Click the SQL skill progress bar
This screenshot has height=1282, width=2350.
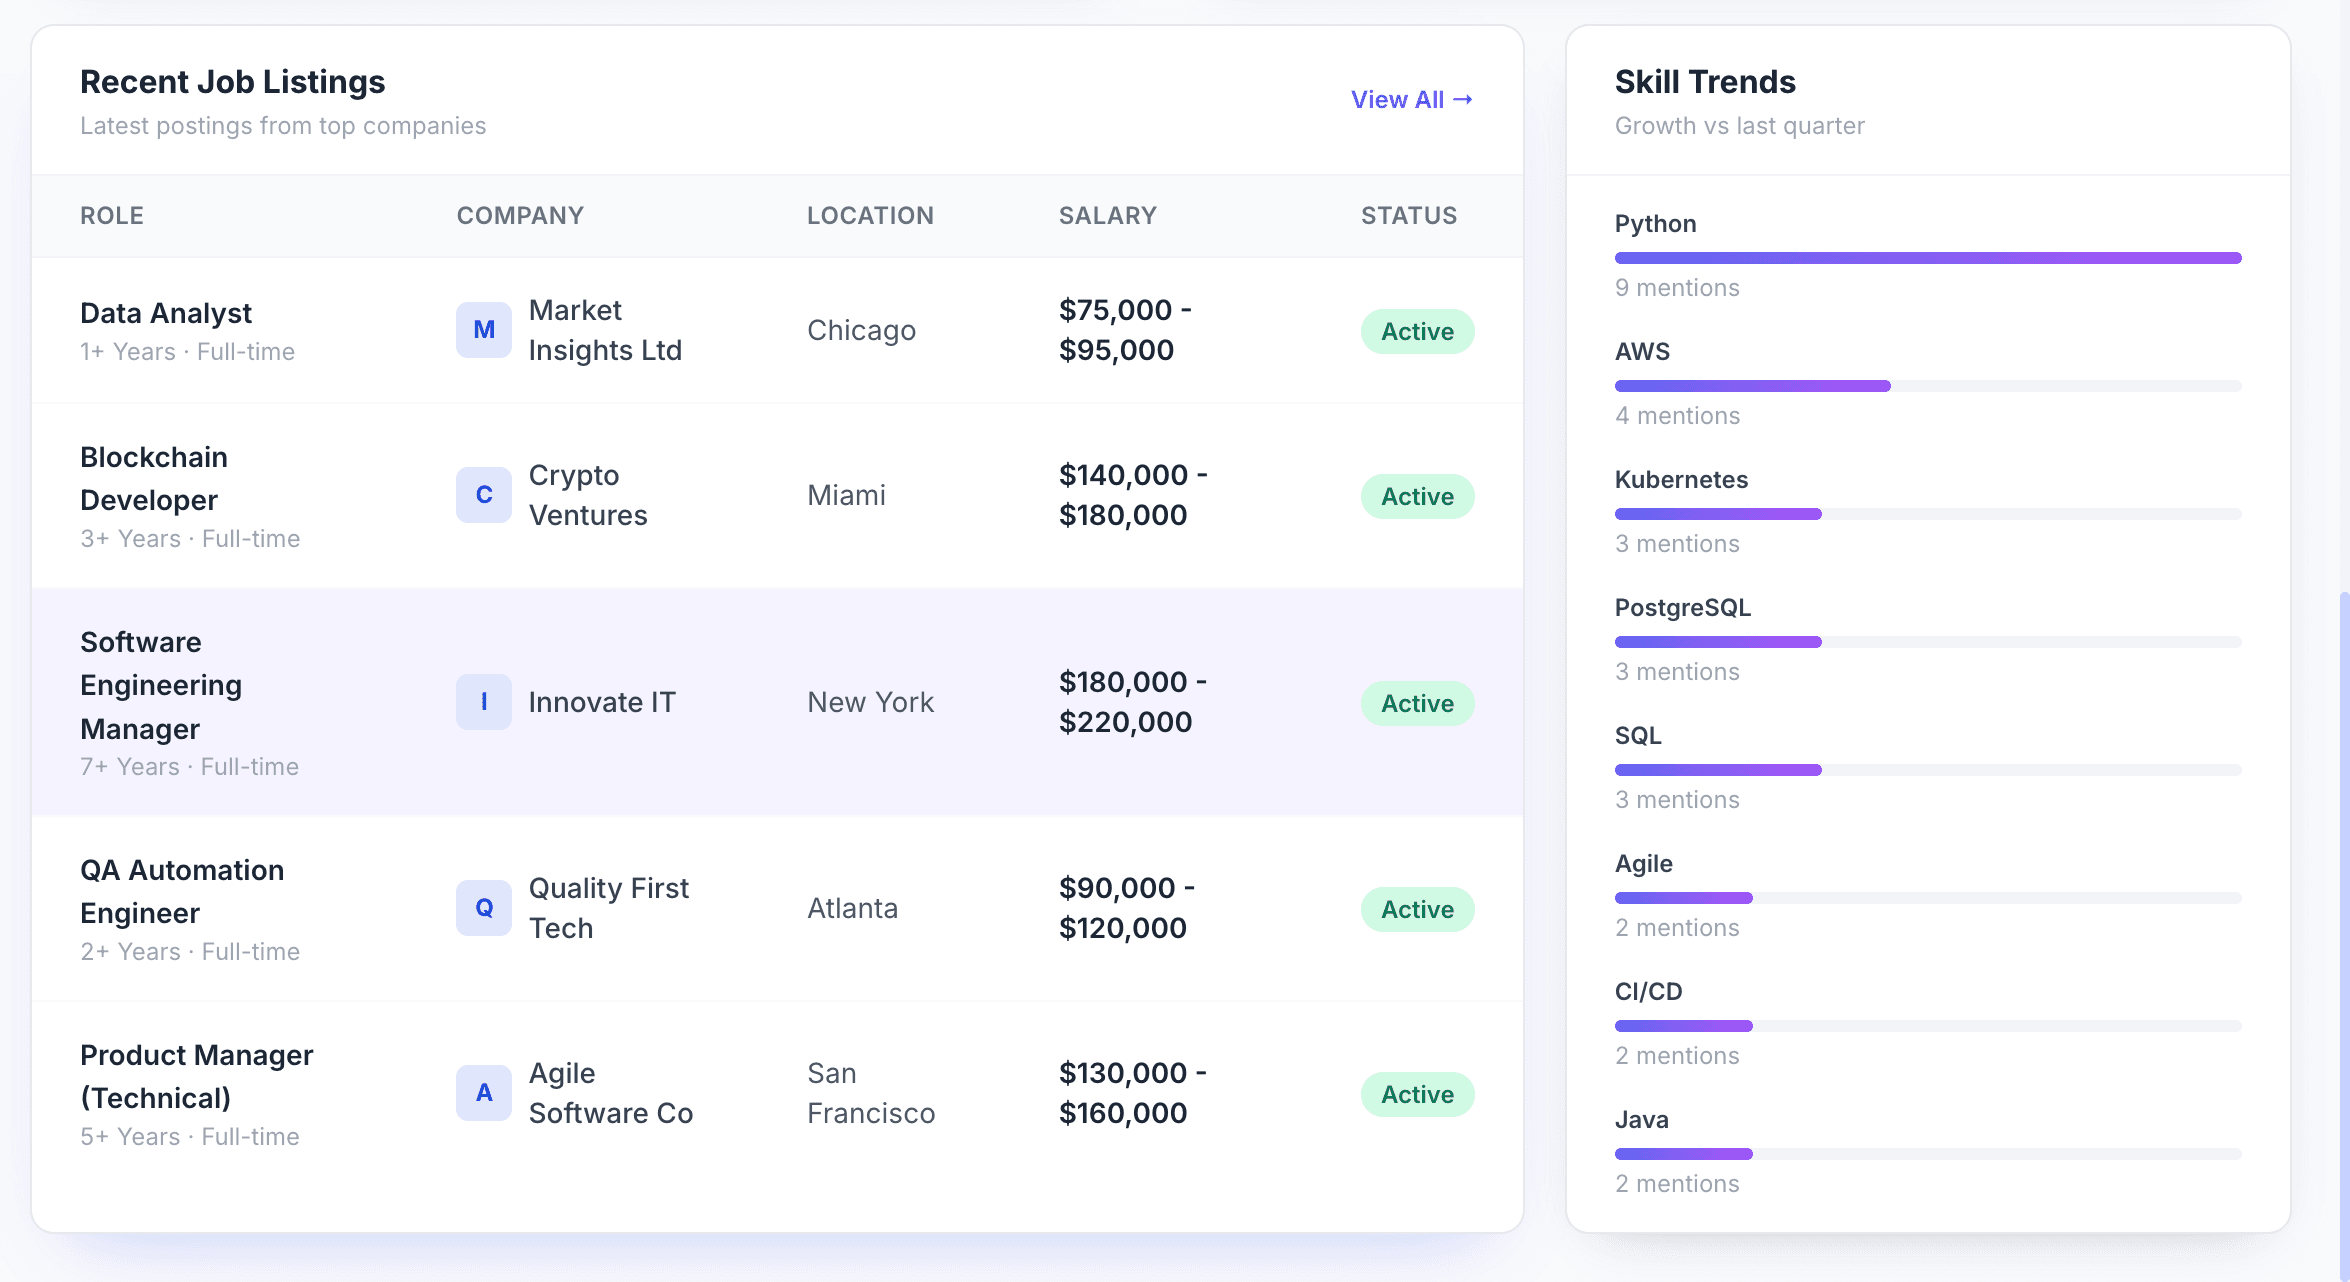(1928, 770)
